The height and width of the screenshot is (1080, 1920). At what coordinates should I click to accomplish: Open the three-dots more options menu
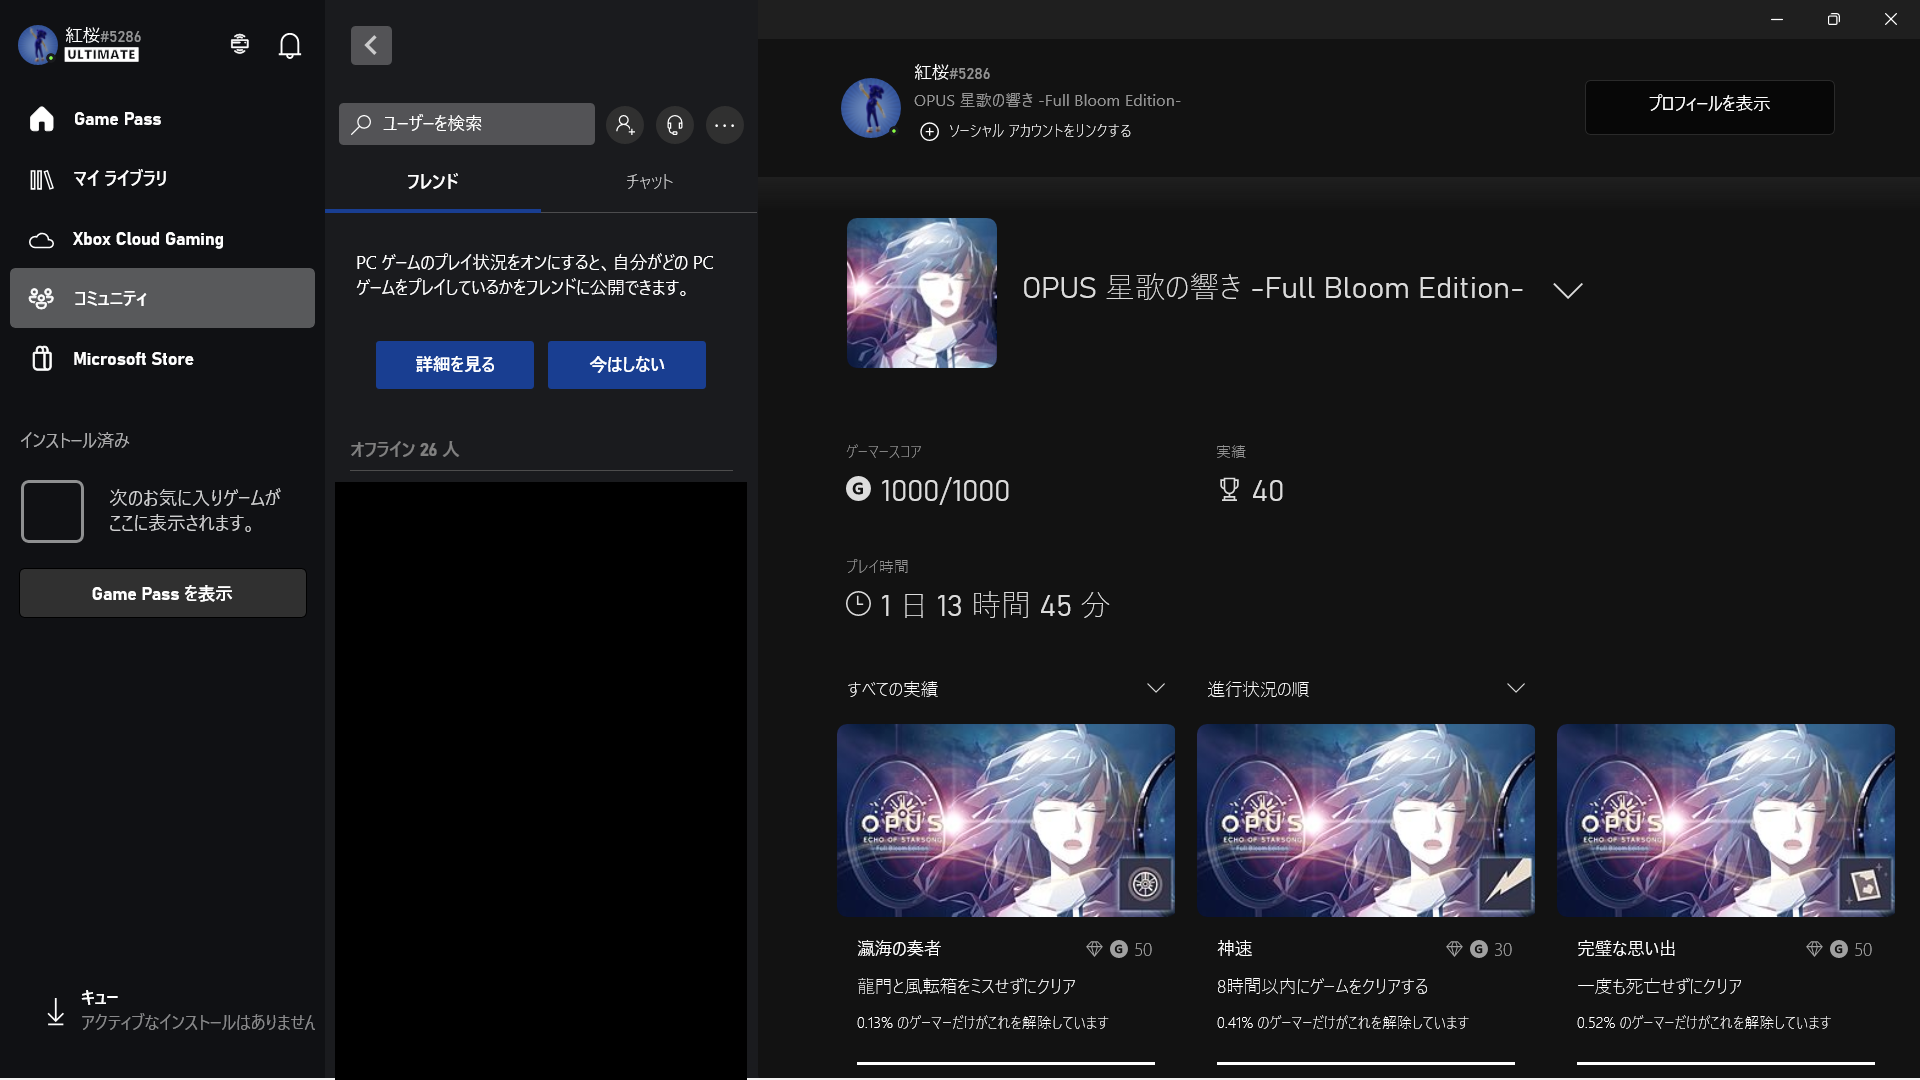pos(725,125)
